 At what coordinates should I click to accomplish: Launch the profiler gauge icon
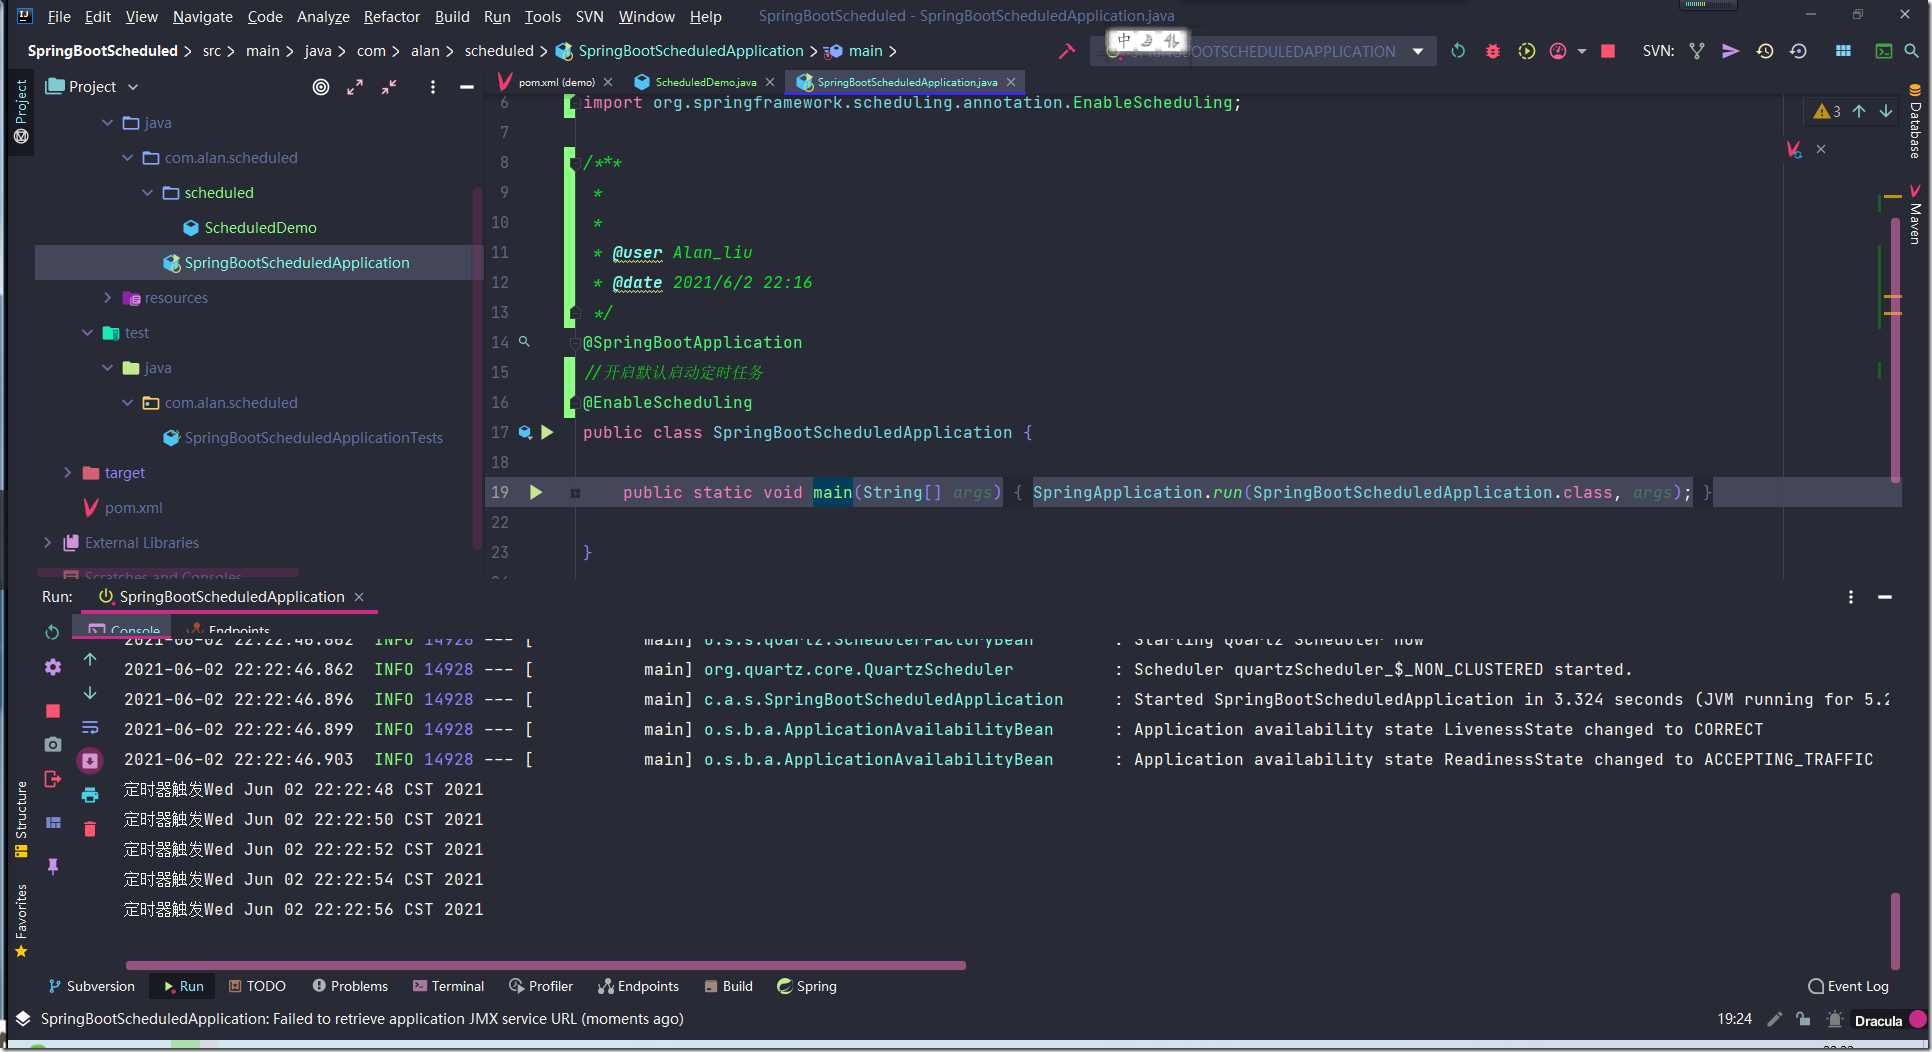tap(1558, 51)
